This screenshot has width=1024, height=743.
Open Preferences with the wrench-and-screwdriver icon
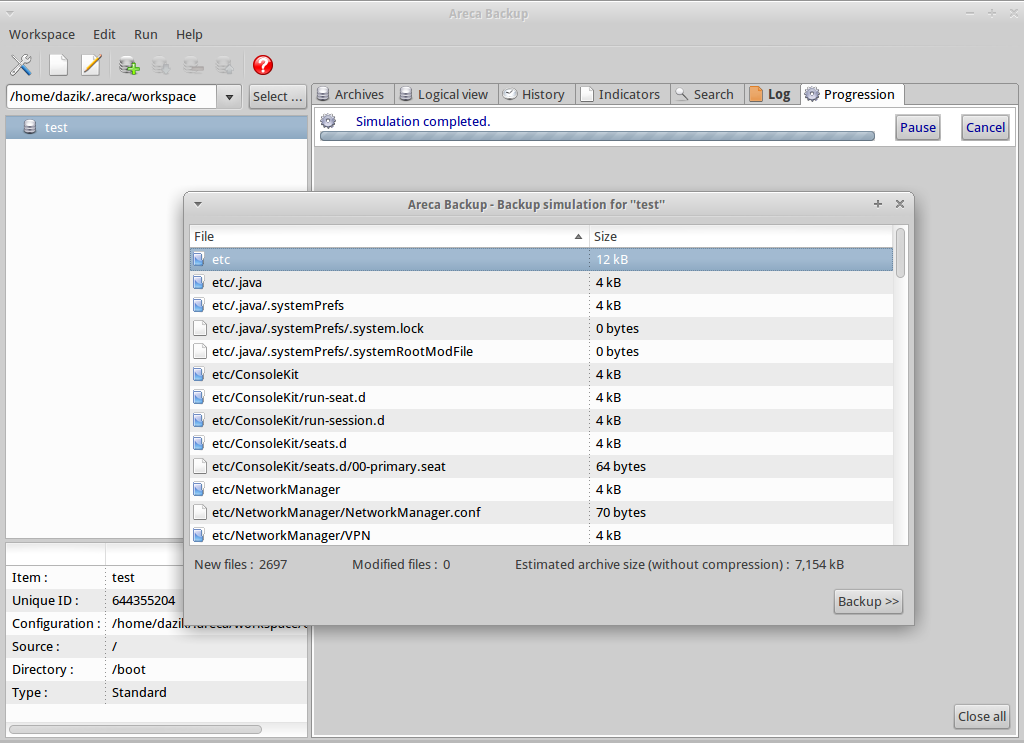pos(21,65)
